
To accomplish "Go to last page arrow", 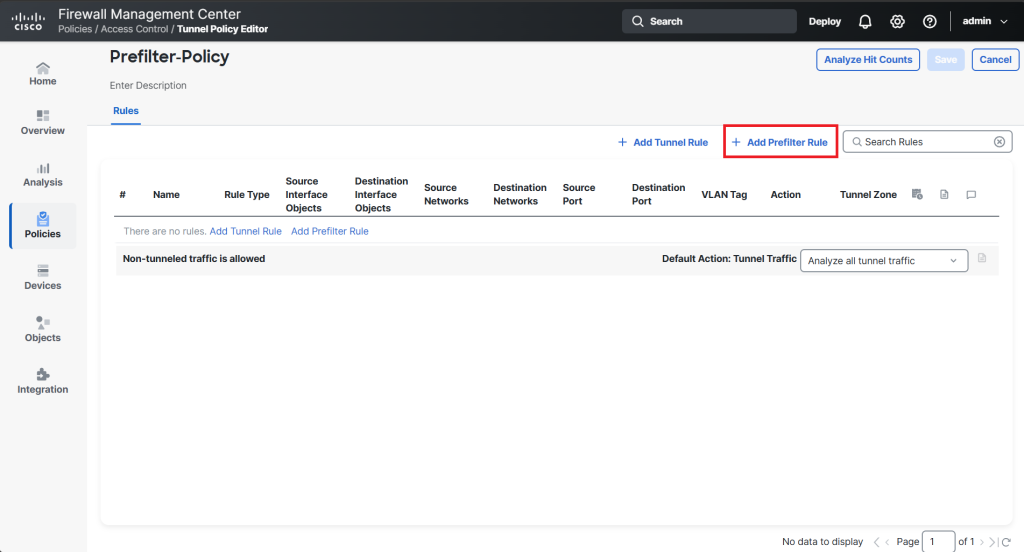I will [x=993, y=542].
